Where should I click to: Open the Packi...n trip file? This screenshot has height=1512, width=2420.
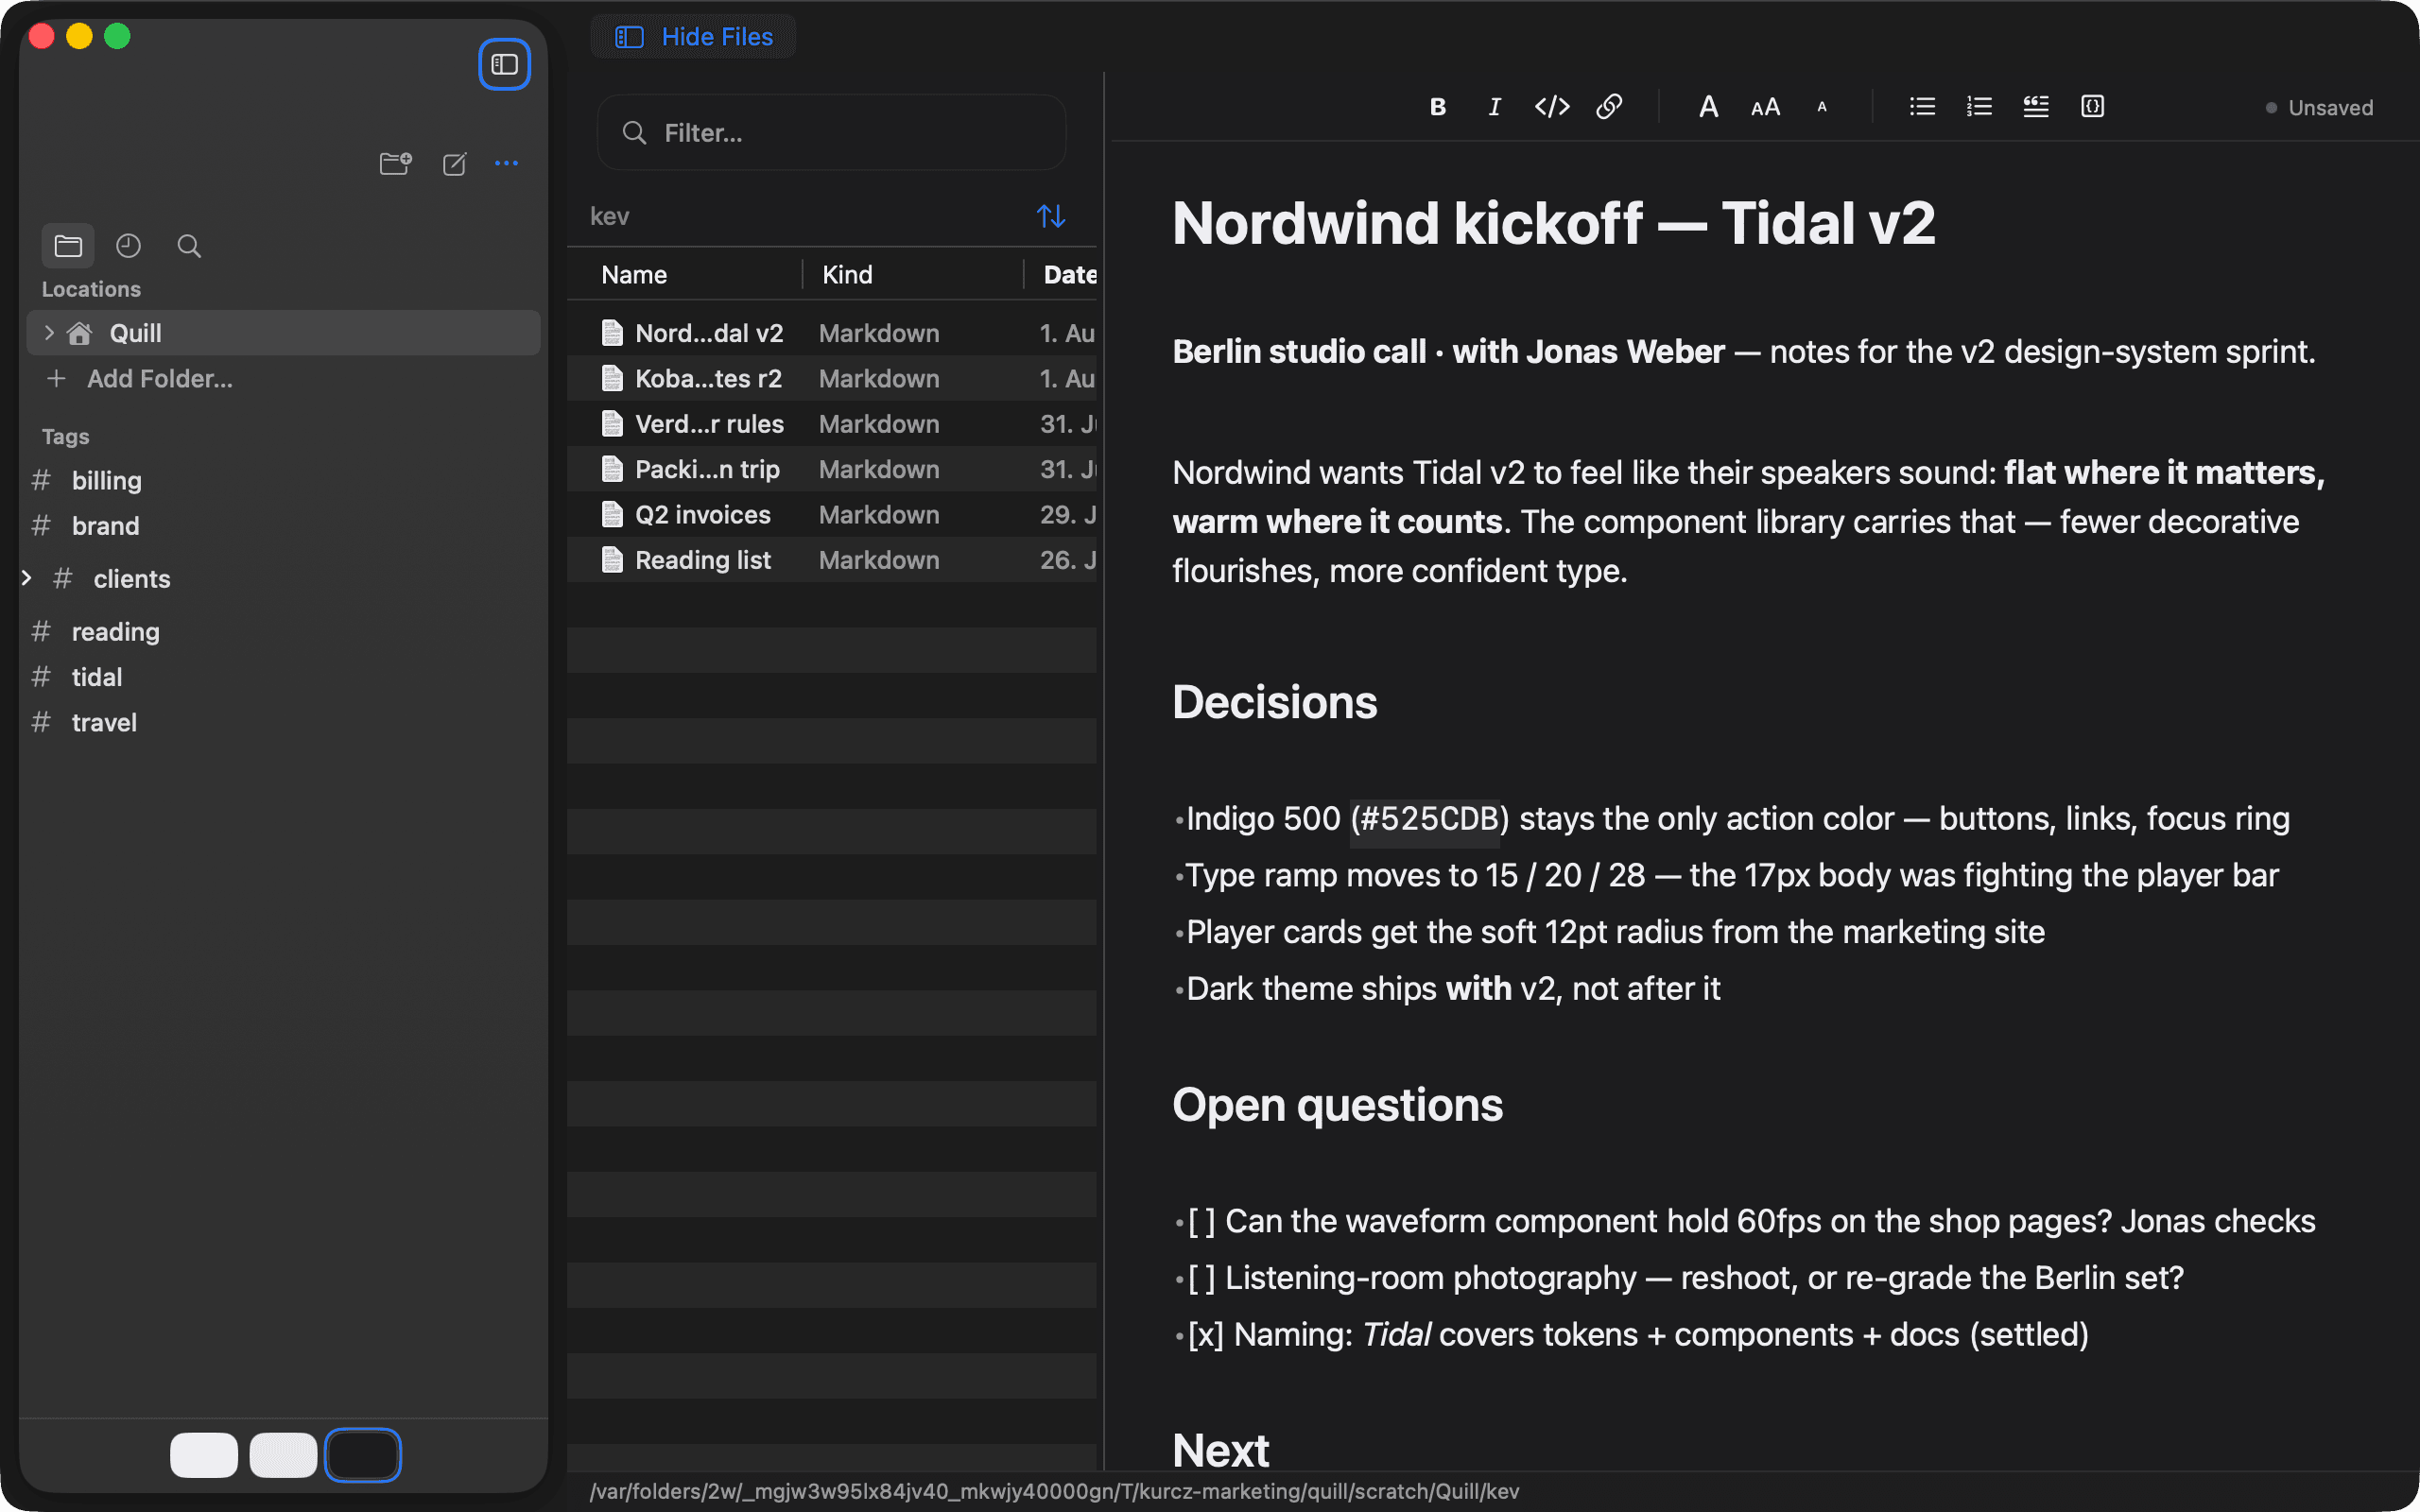point(831,468)
